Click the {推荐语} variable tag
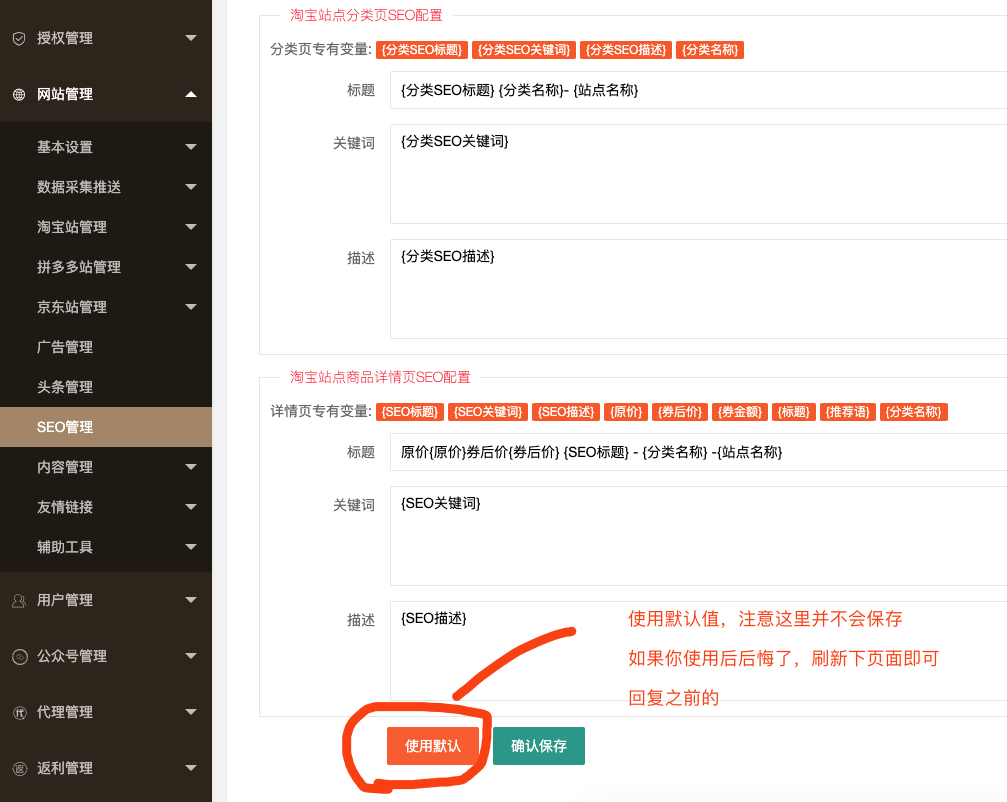1007x802 pixels. point(848,412)
